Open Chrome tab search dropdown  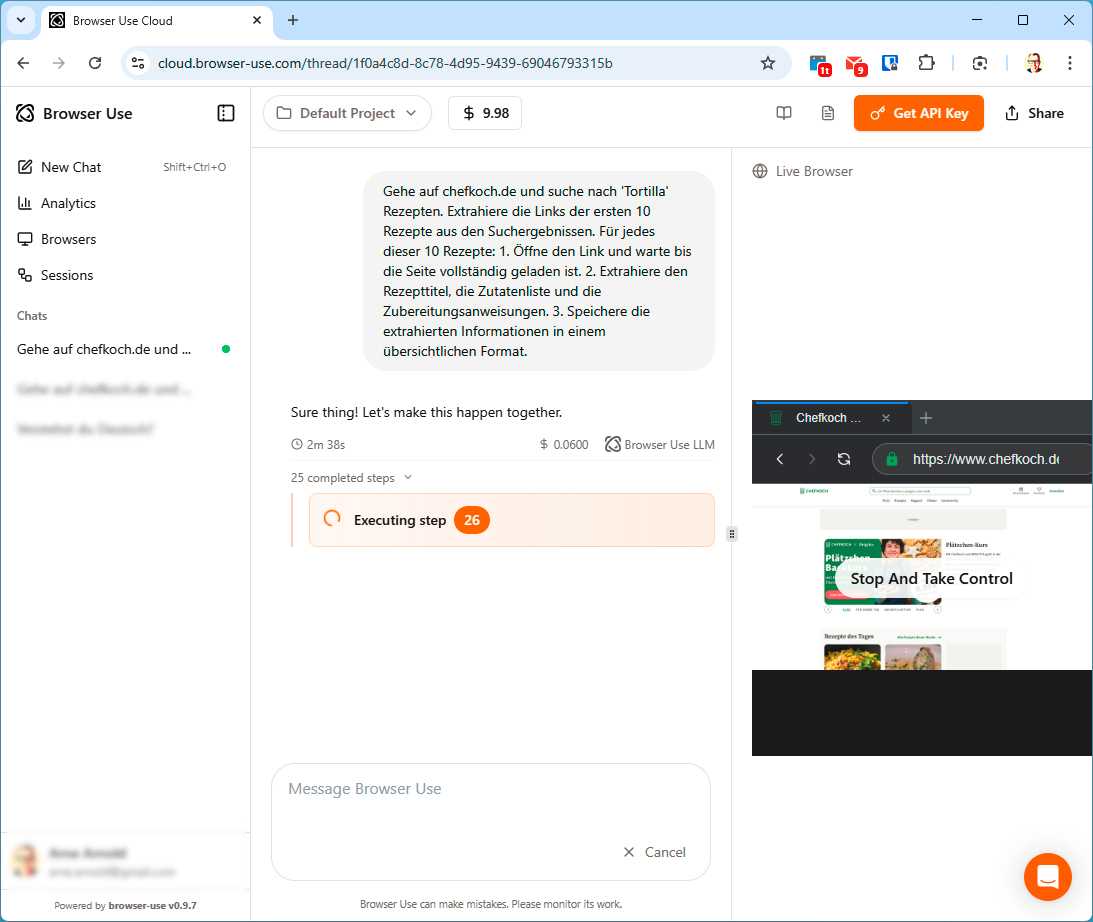tap(21, 20)
